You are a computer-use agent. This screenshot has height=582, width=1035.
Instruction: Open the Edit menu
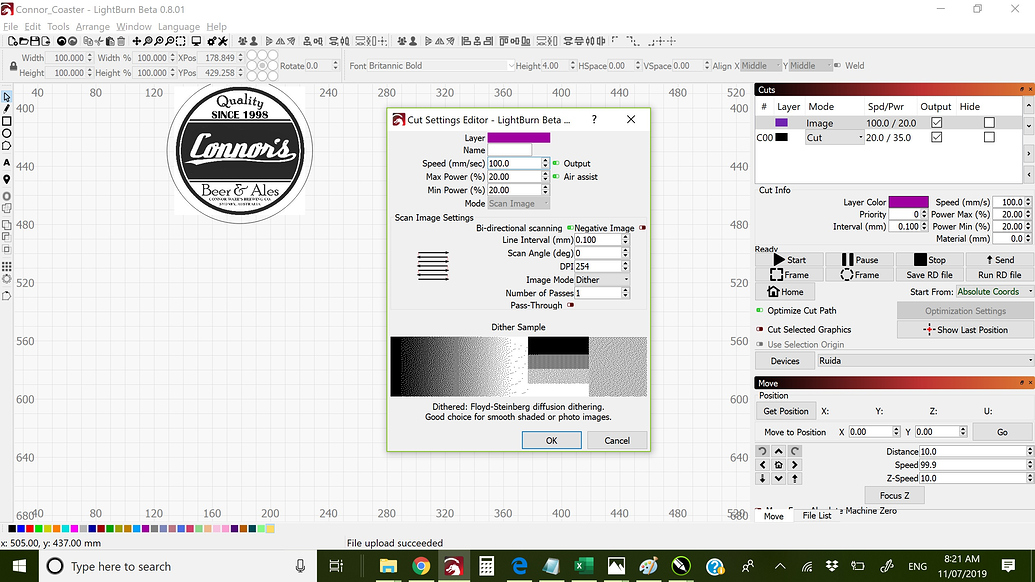tap(32, 26)
